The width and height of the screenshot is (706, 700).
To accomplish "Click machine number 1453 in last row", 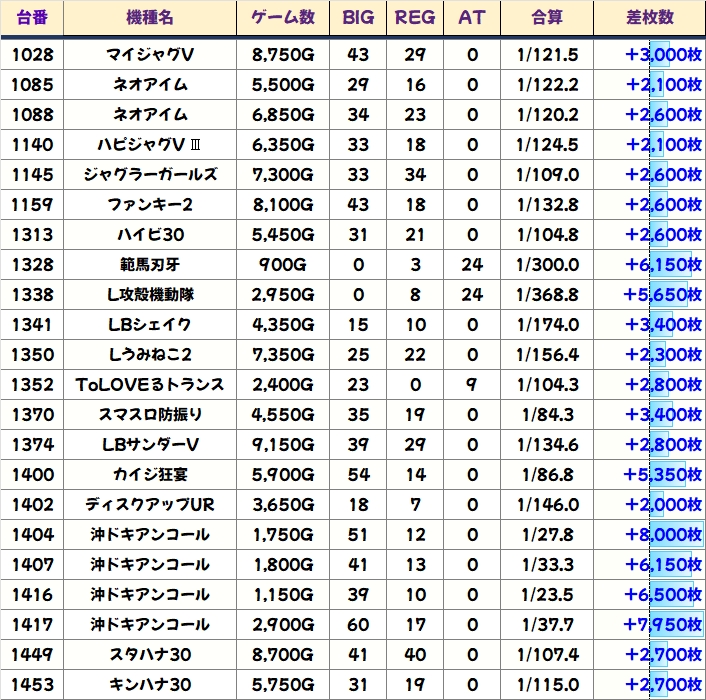I will click(x=32, y=685).
